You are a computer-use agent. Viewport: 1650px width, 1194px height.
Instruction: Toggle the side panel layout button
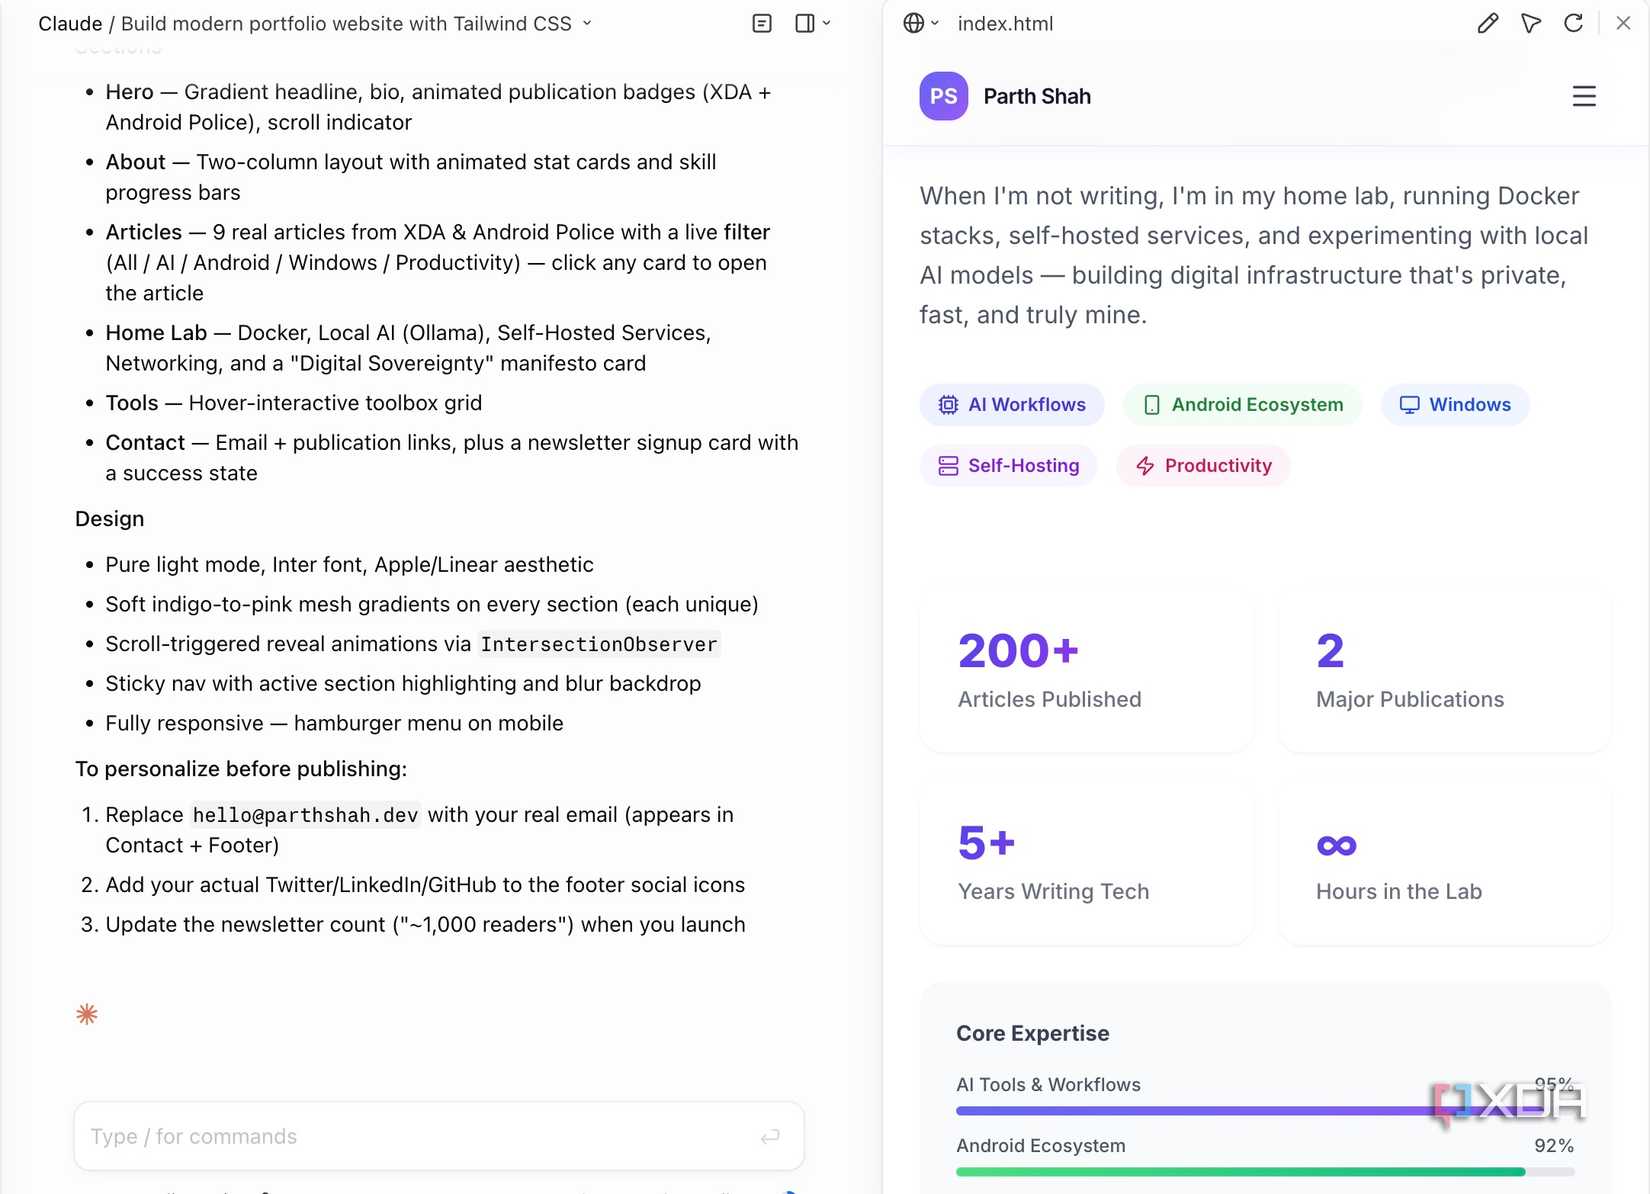point(805,23)
